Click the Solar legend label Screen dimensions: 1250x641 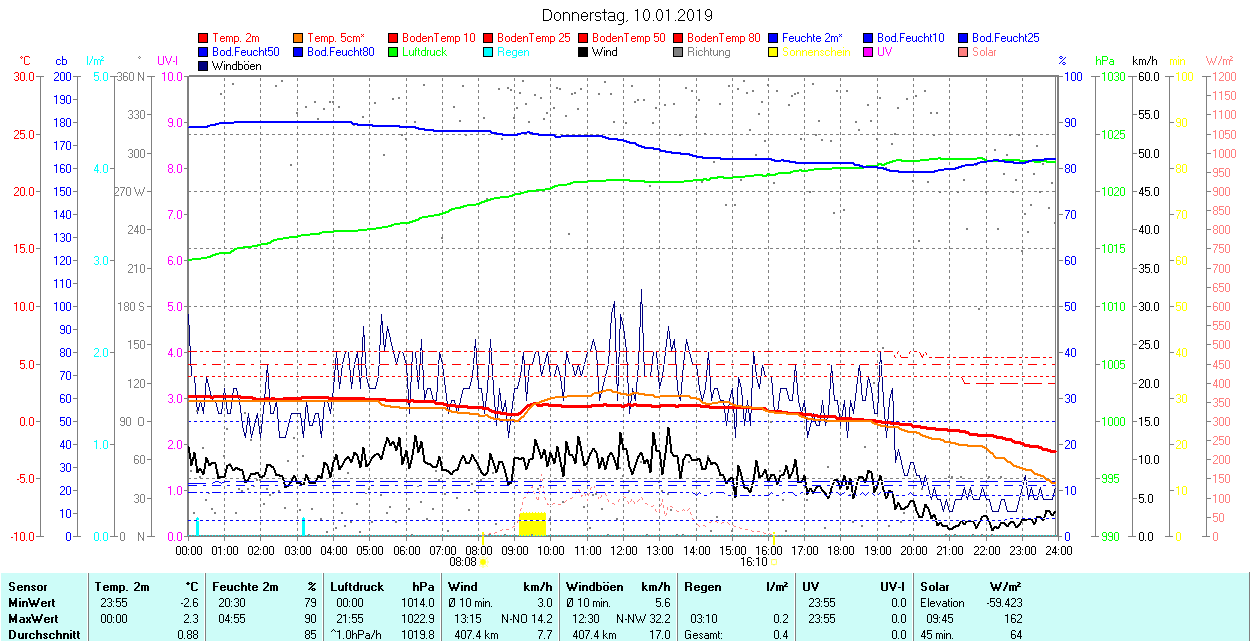pyautogui.click(x=984, y=52)
